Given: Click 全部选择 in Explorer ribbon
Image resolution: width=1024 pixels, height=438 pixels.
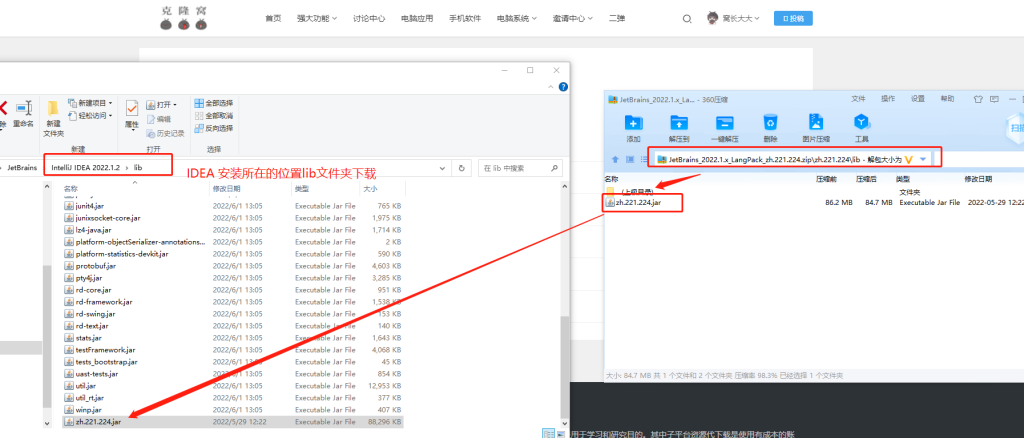Looking at the screenshot, I should point(214,103).
